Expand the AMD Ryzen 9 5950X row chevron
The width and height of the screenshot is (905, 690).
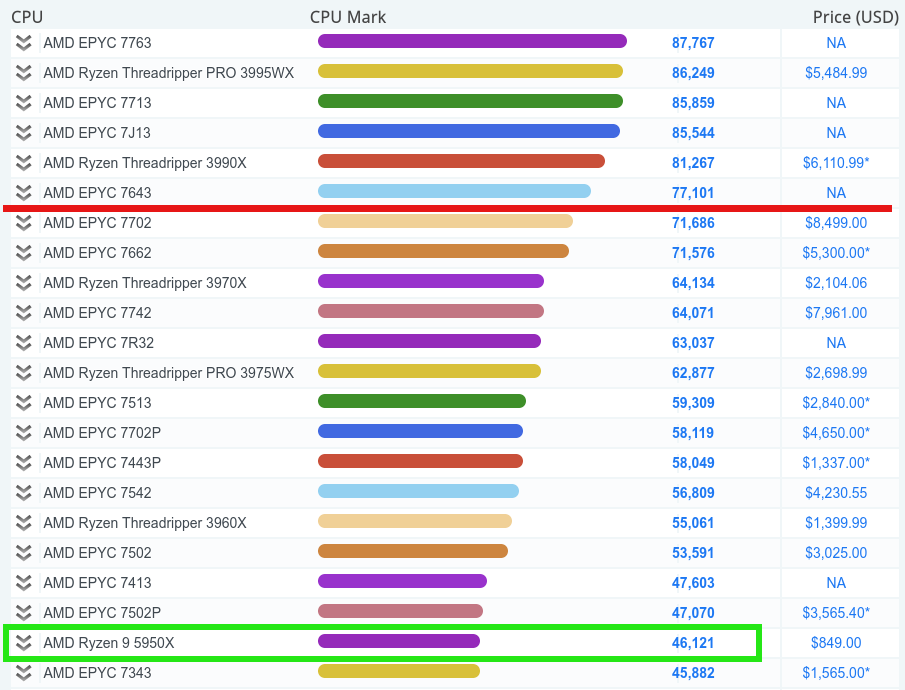[24, 643]
